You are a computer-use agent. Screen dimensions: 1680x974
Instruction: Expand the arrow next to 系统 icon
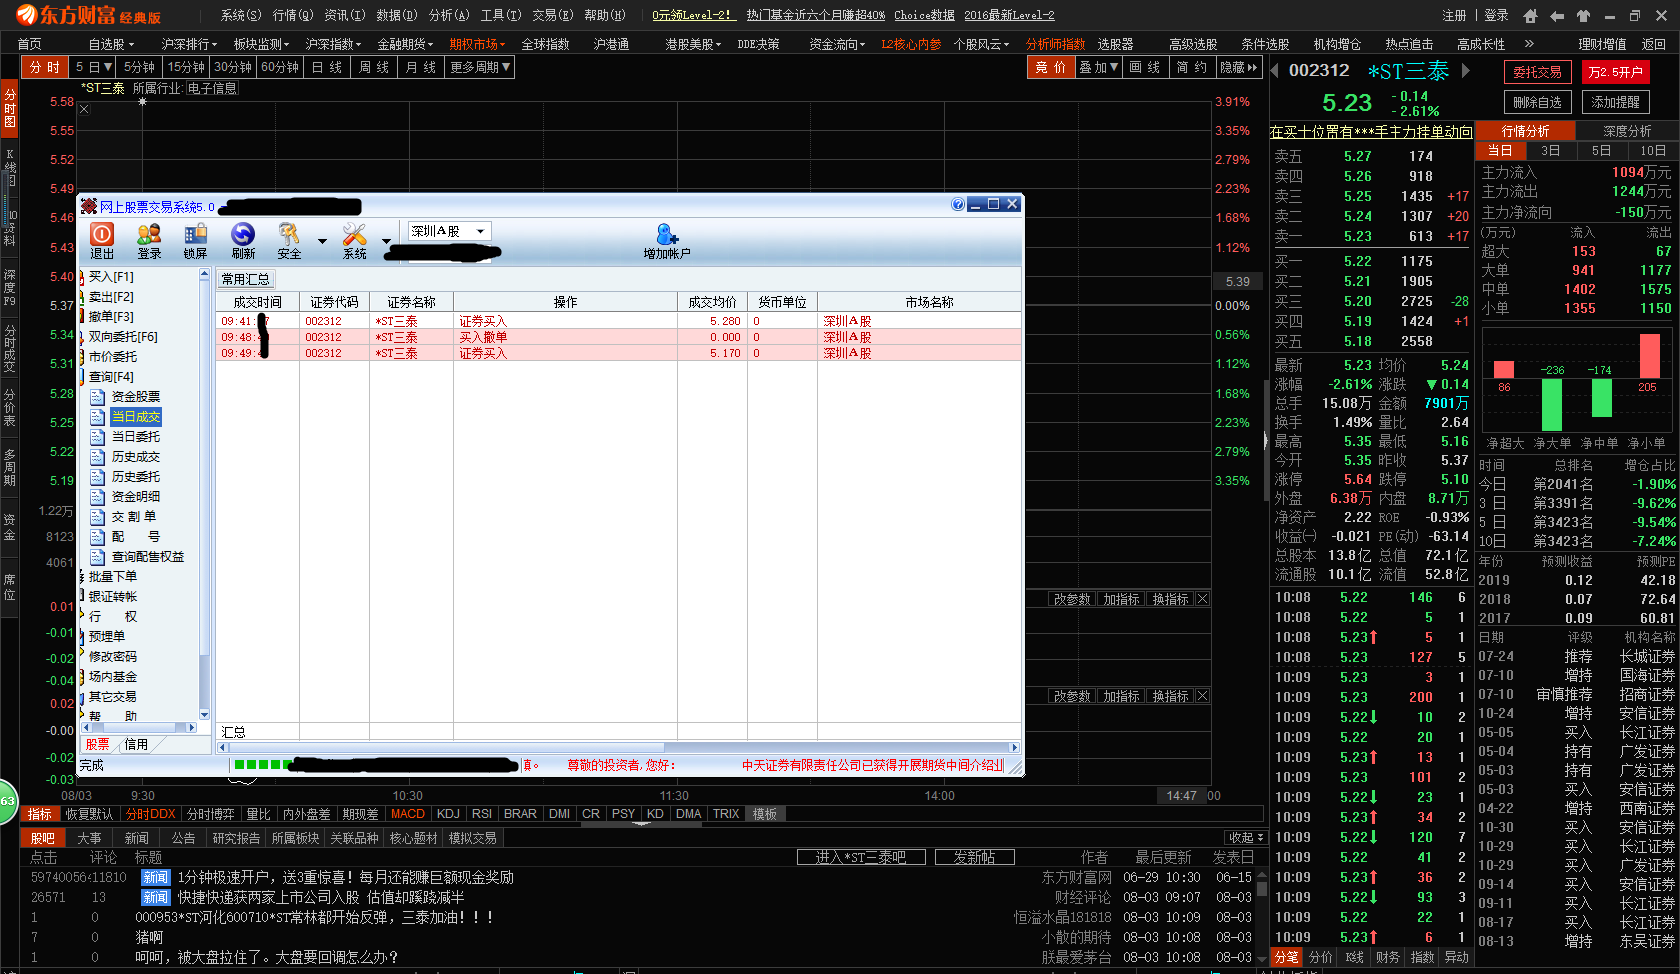(x=386, y=241)
